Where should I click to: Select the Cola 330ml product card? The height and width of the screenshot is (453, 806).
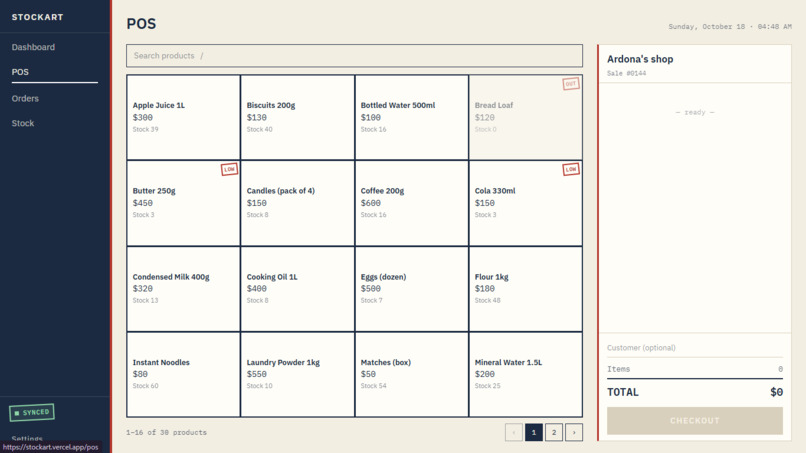[x=525, y=203]
